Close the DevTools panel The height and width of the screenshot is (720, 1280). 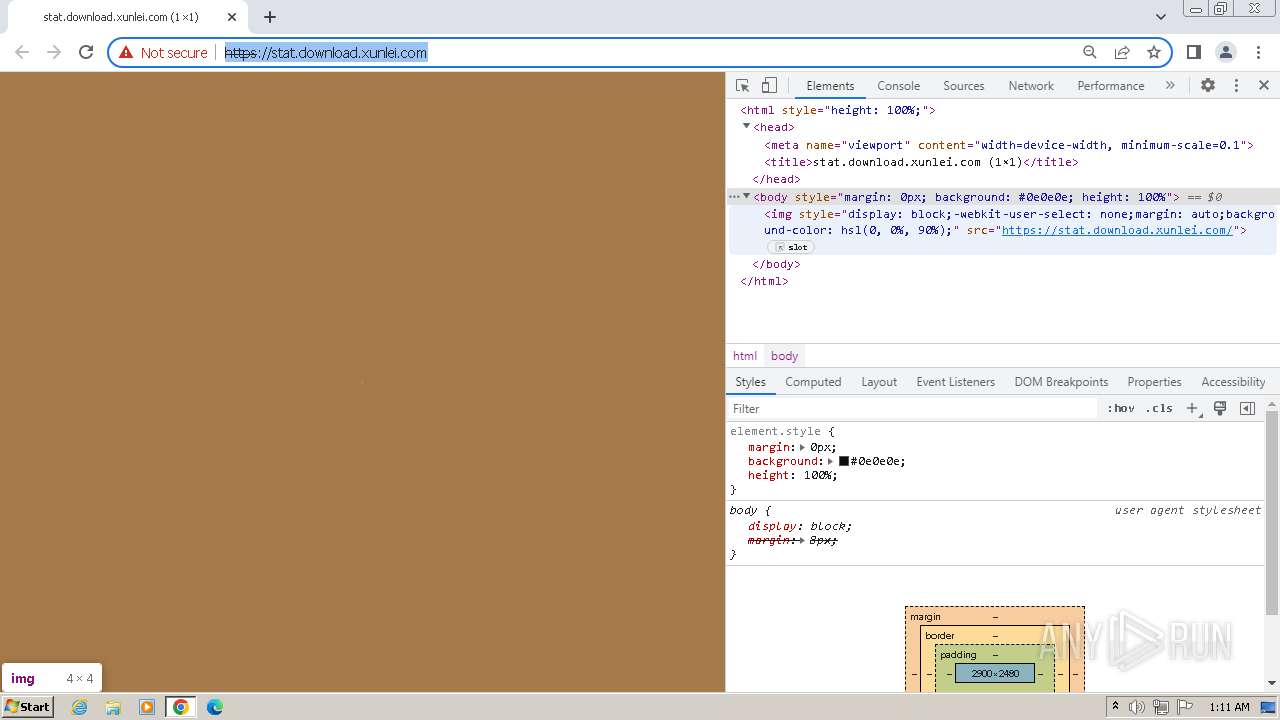click(1264, 86)
